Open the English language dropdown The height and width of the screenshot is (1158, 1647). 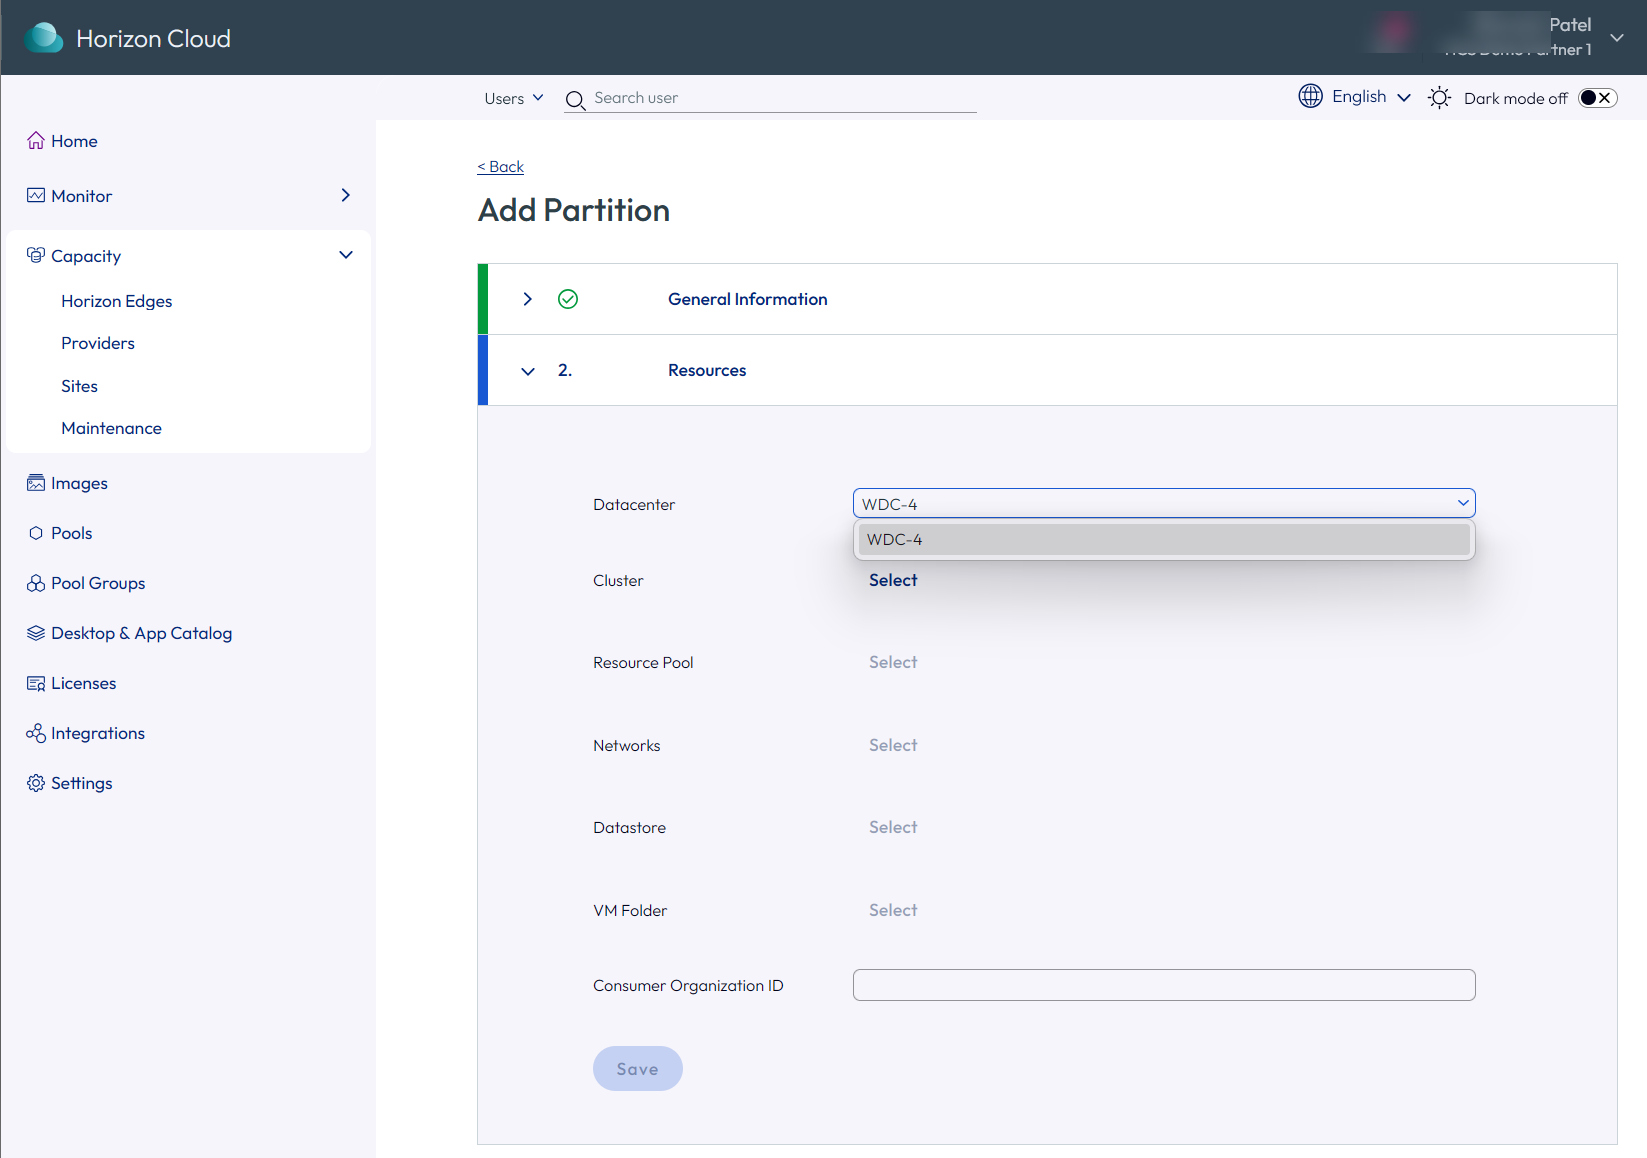point(1371,97)
